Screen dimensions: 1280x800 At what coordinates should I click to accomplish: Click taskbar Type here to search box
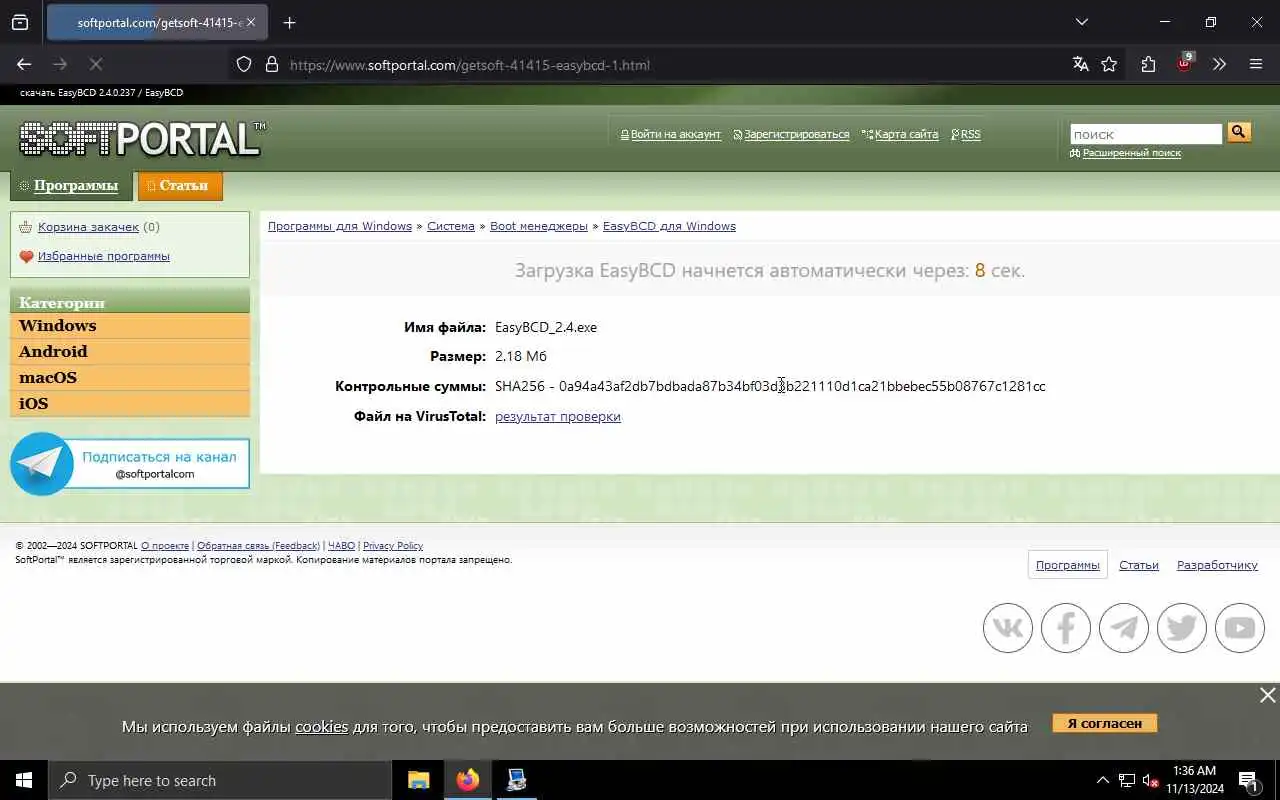220,780
